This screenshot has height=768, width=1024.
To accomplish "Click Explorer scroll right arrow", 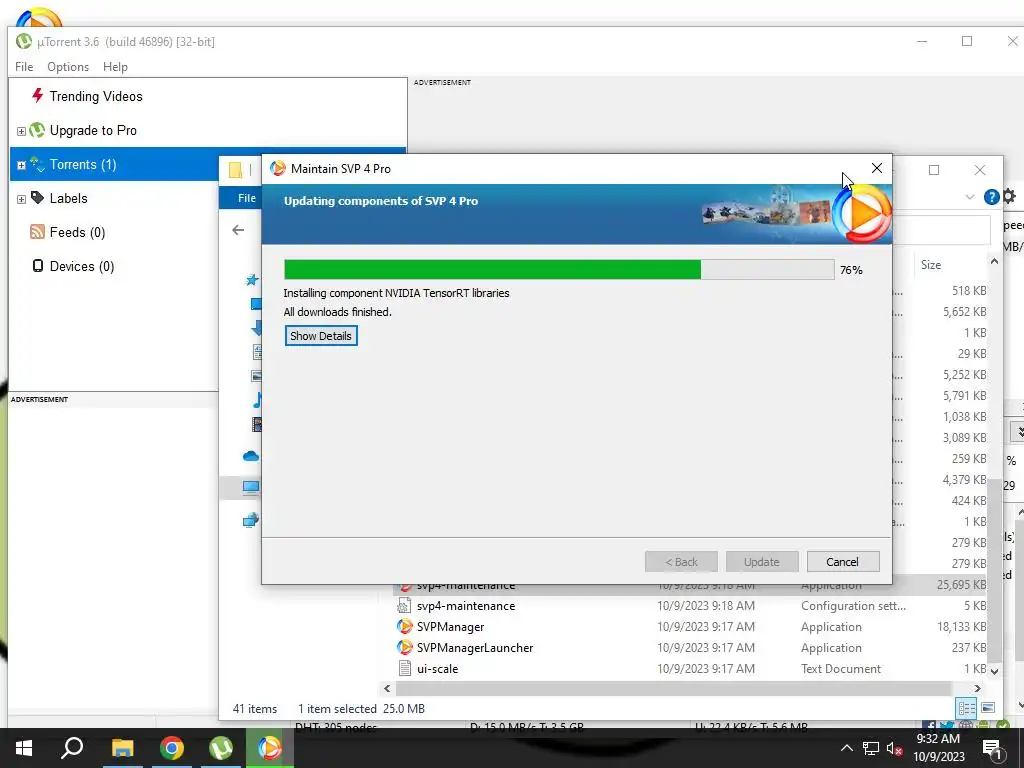I will click(977, 688).
